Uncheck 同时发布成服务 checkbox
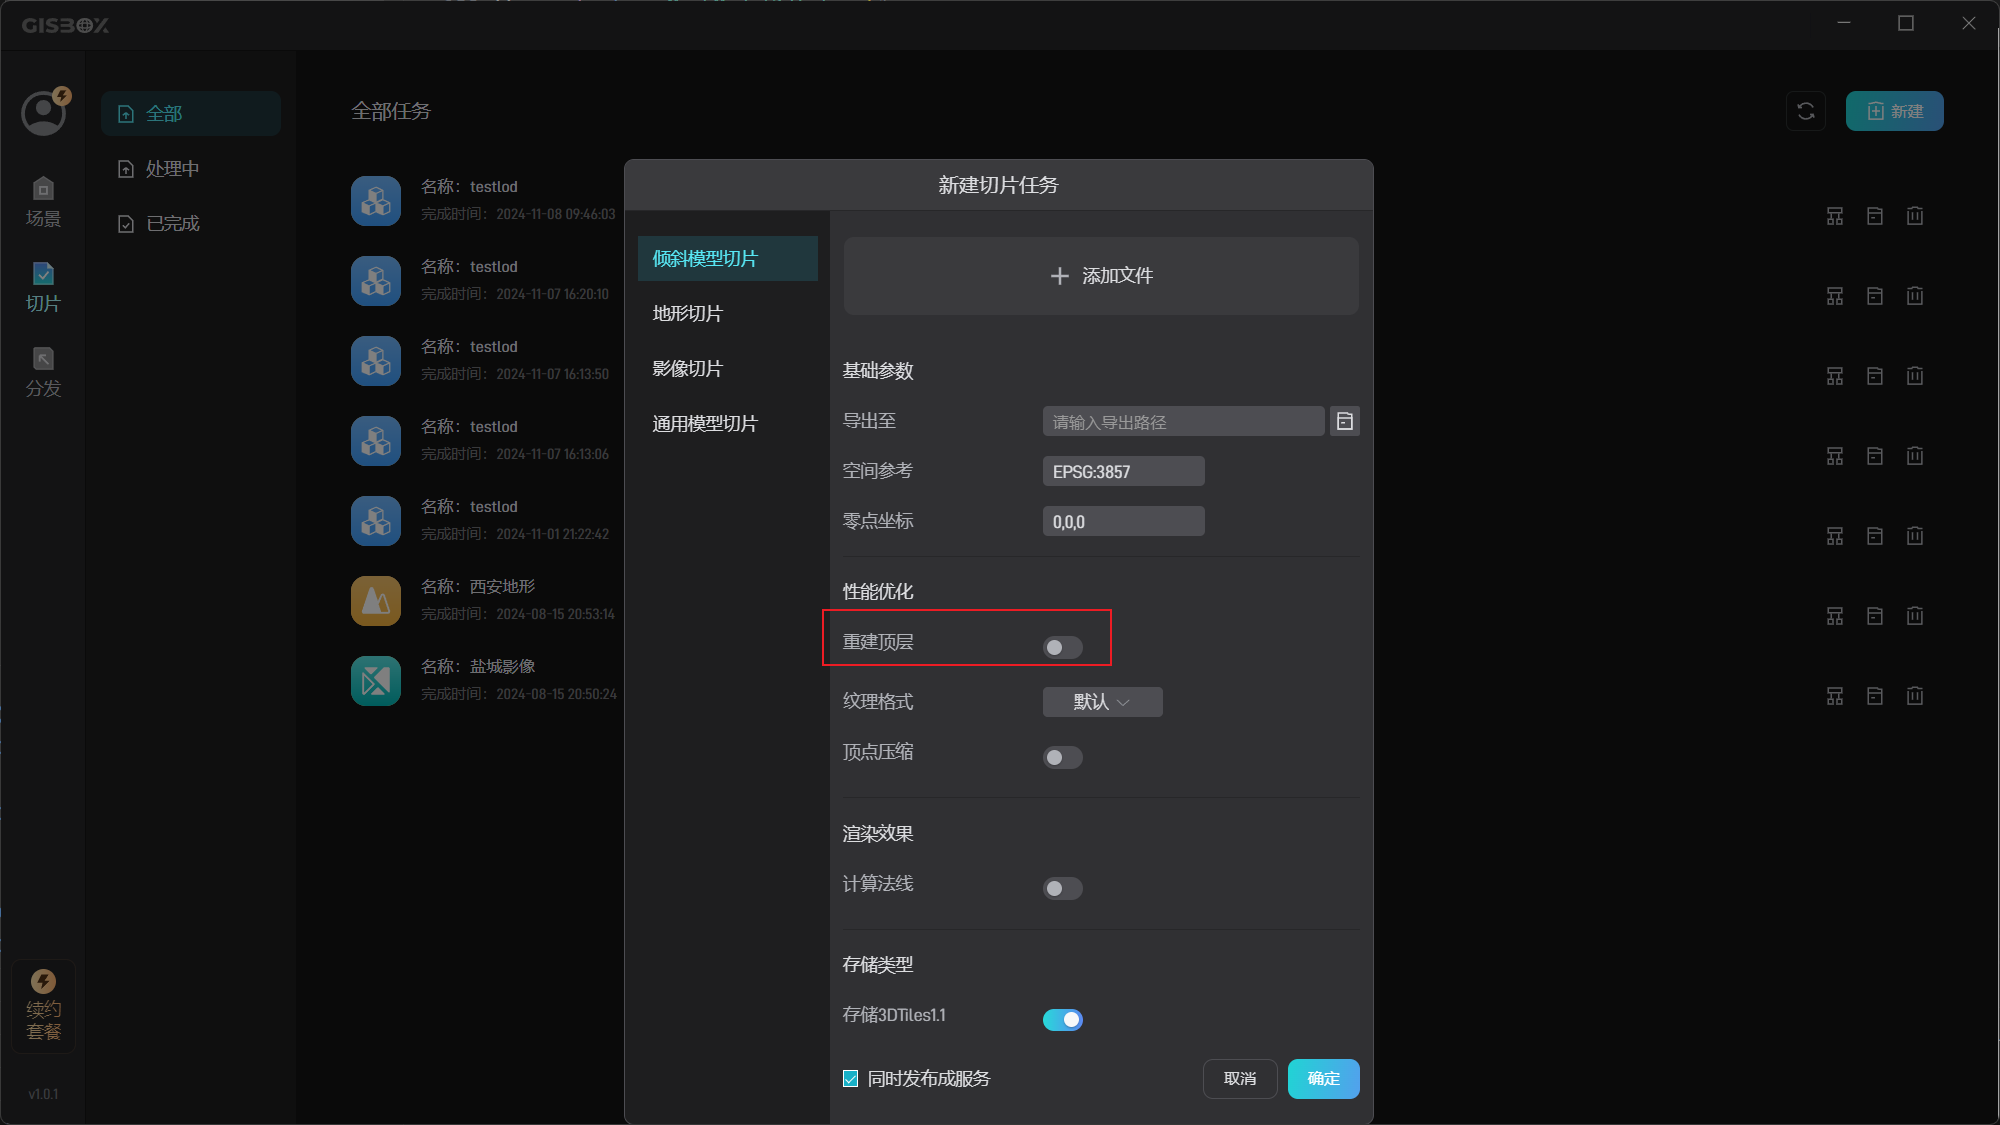 tap(851, 1079)
